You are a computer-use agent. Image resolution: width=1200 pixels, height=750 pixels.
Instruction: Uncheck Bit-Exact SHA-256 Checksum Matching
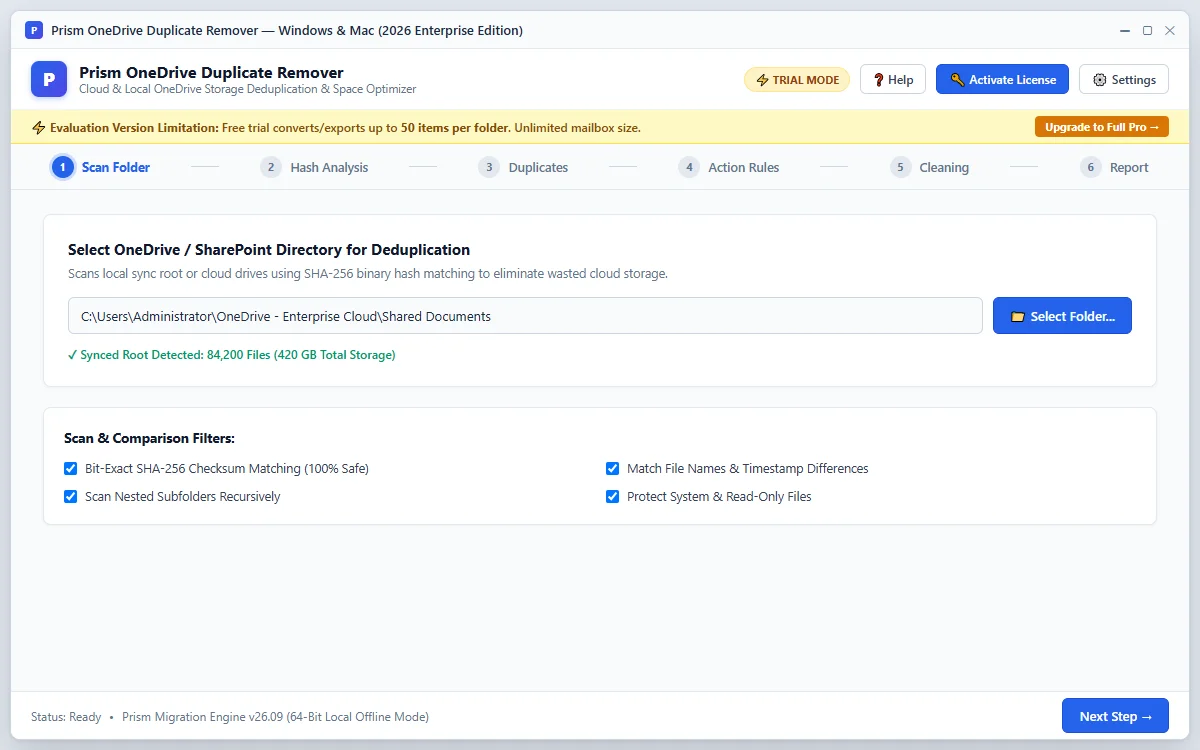point(71,468)
